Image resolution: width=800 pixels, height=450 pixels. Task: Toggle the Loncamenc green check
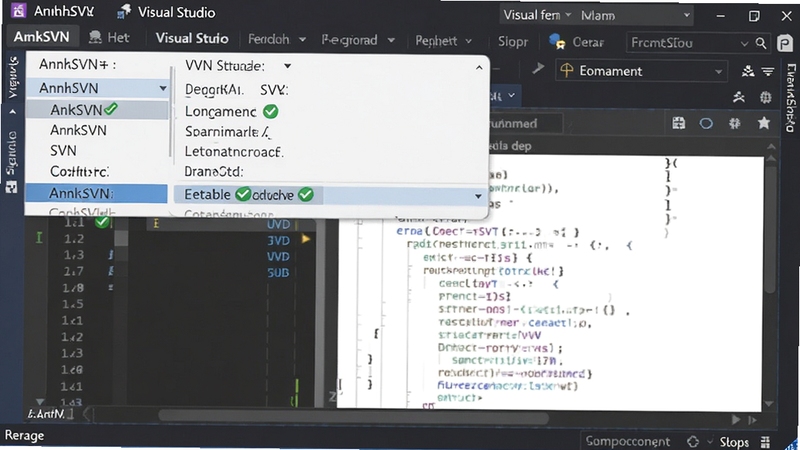(x=270, y=111)
